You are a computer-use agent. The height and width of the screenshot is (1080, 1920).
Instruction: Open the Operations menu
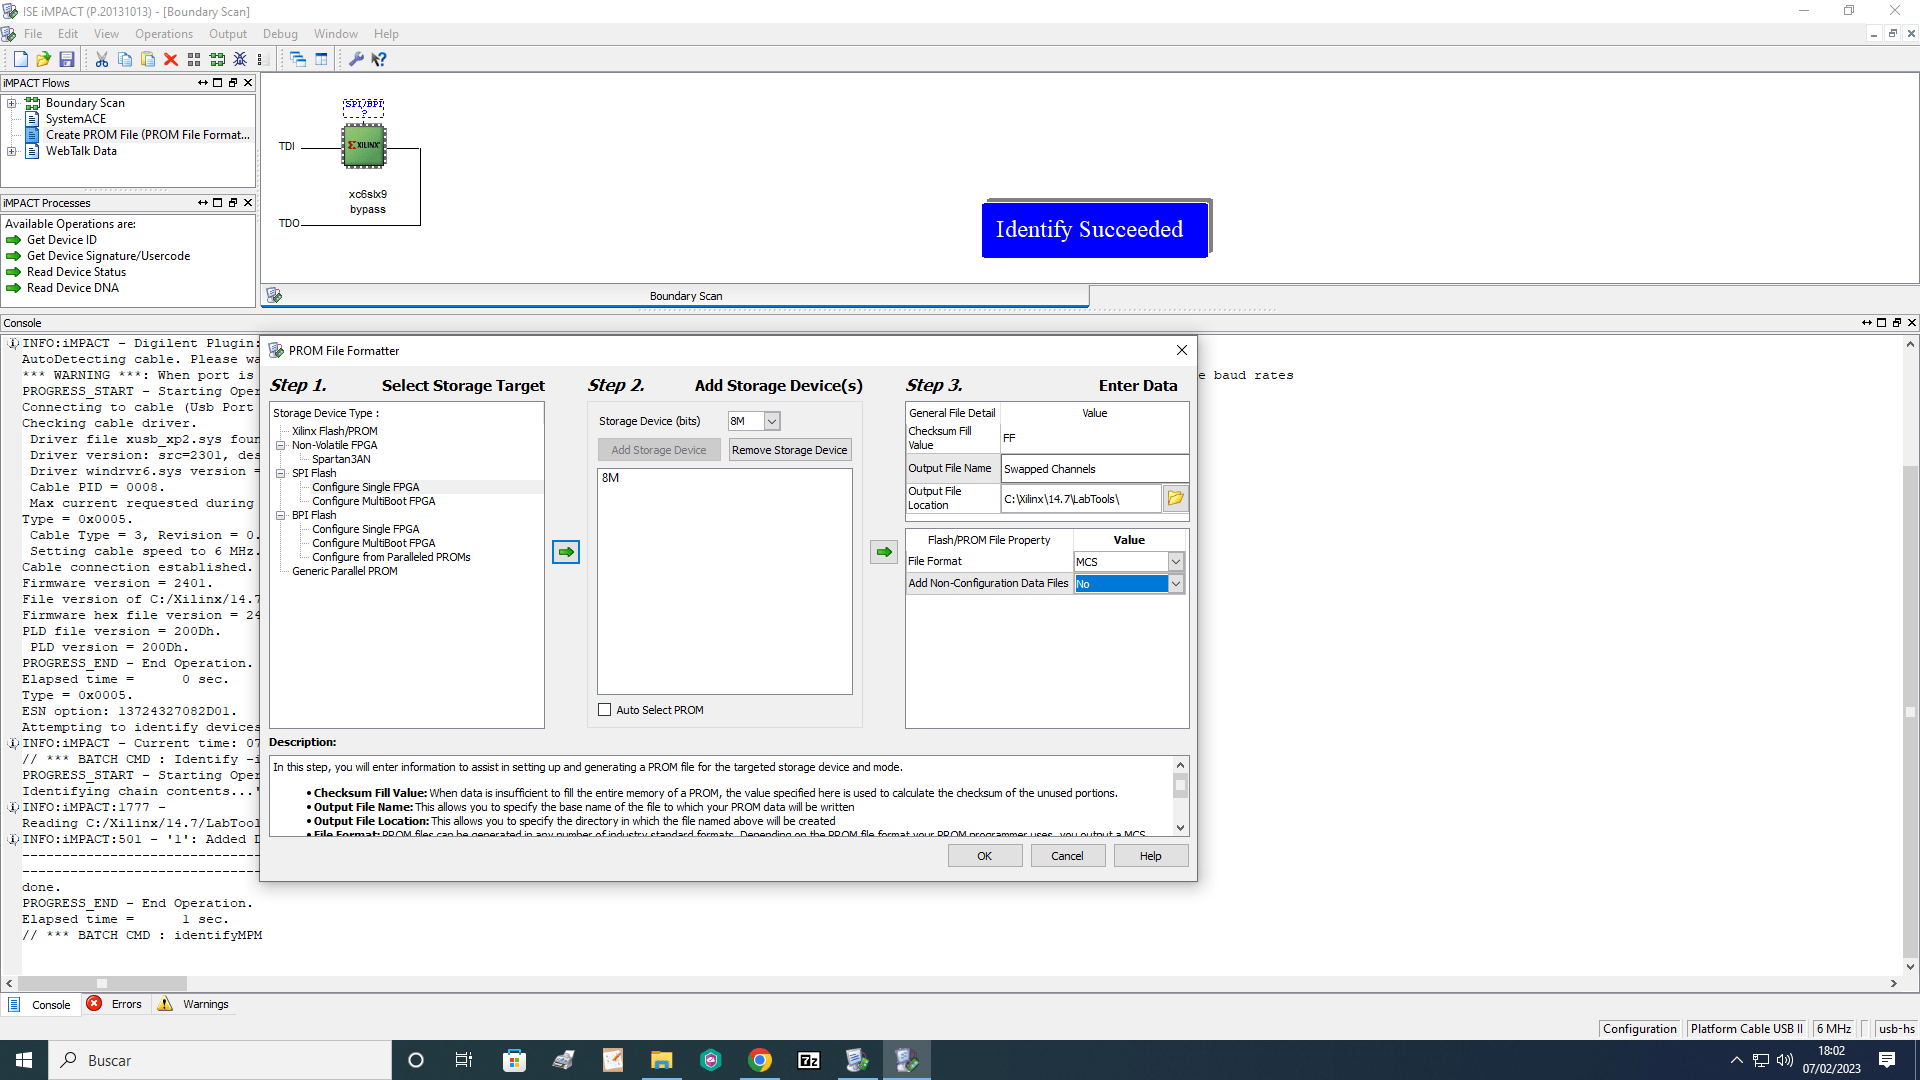pyautogui.click(x=164, y=34)
